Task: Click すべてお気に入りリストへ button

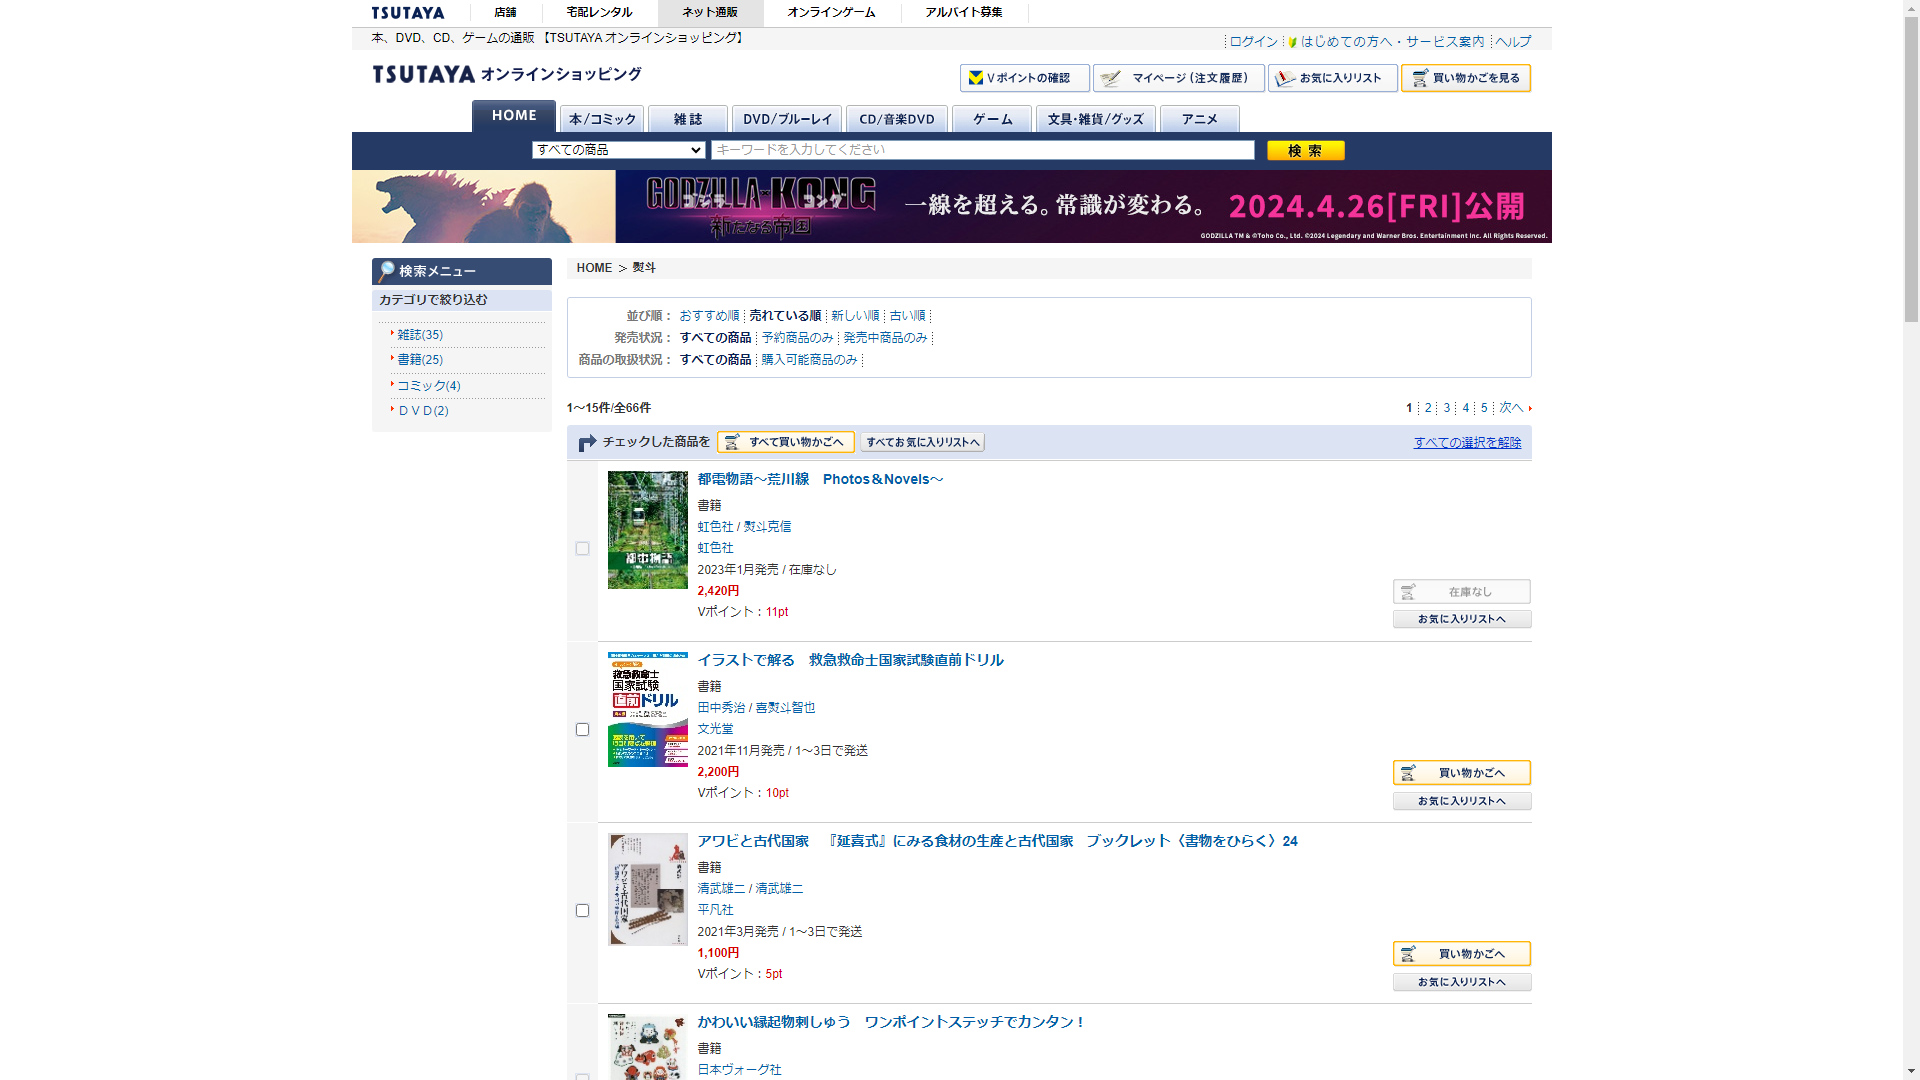Action: pyautogui.click(x=922, y=442)
